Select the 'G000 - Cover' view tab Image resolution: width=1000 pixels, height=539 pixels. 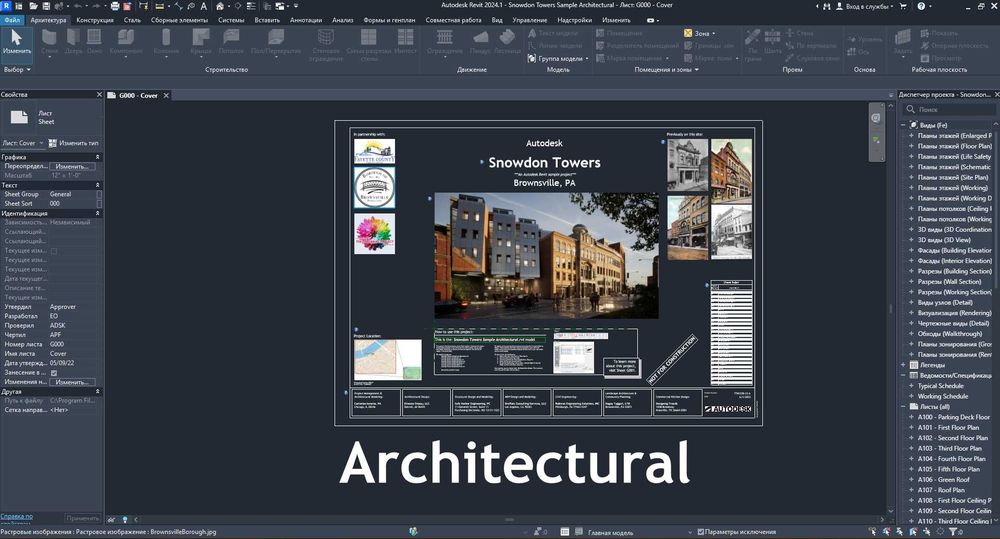click(x=138, y=95)
